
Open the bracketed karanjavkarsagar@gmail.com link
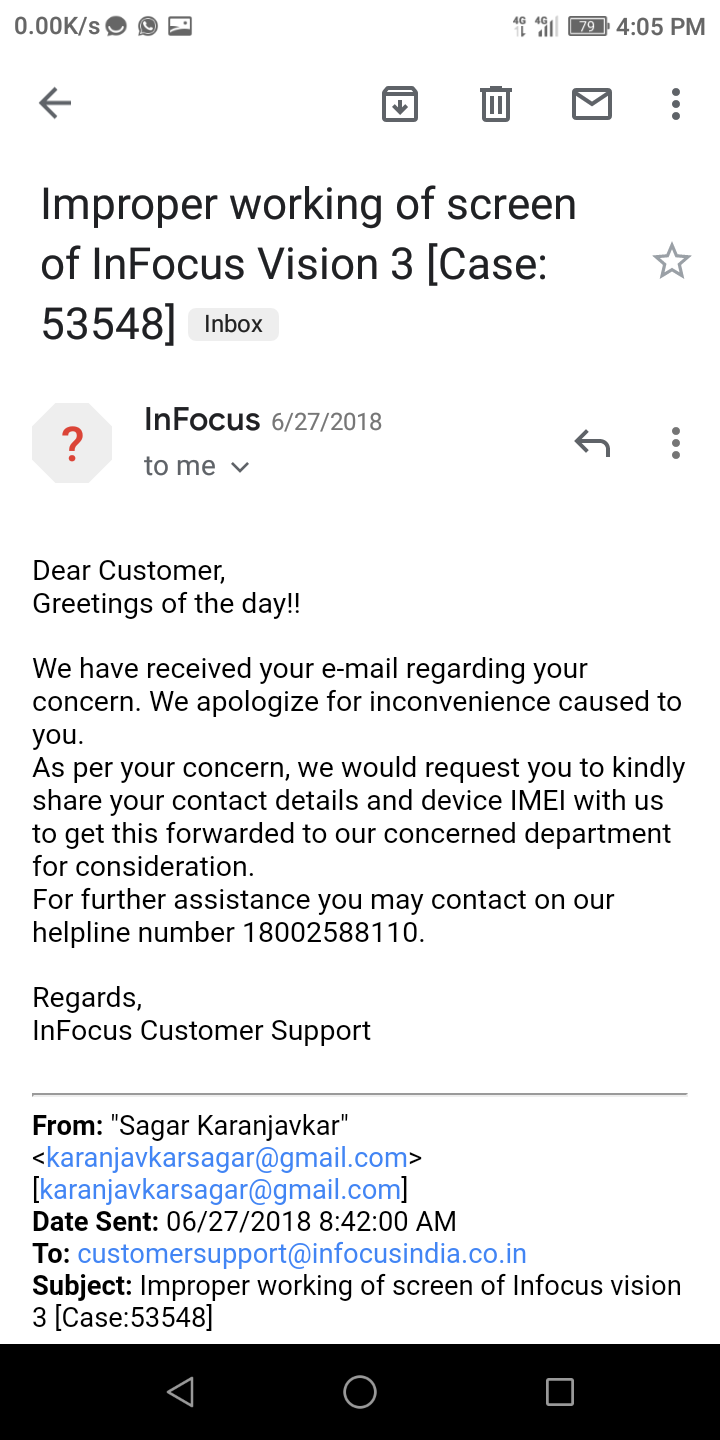[221, 1190]
